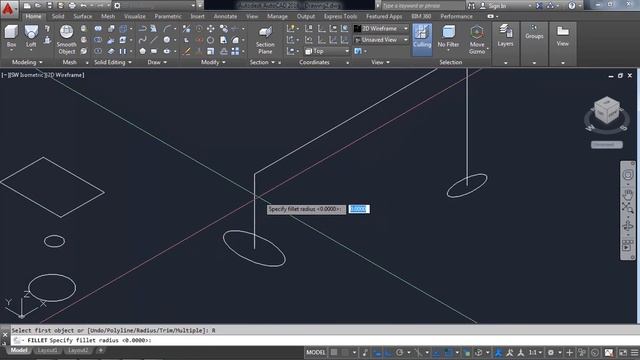The height and width of the screenshot is (360, 640).
Task: Click the search keyword field in title bar
Action: pos(423,6)
